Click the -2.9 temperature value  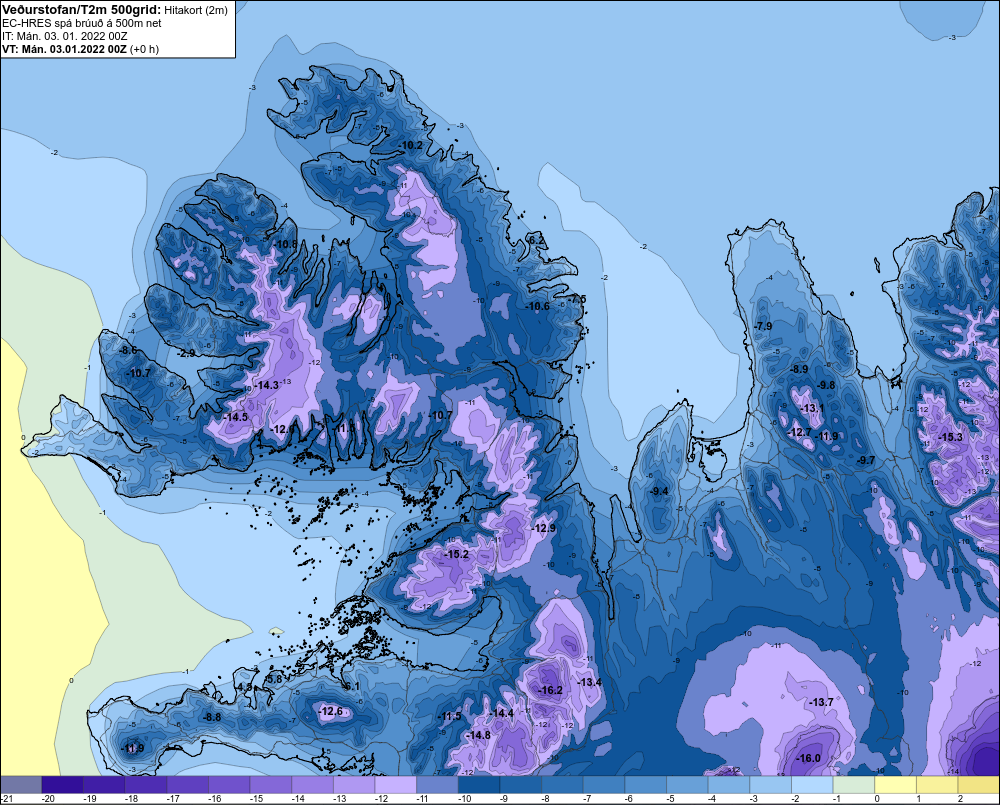click(x=186, y=353)
